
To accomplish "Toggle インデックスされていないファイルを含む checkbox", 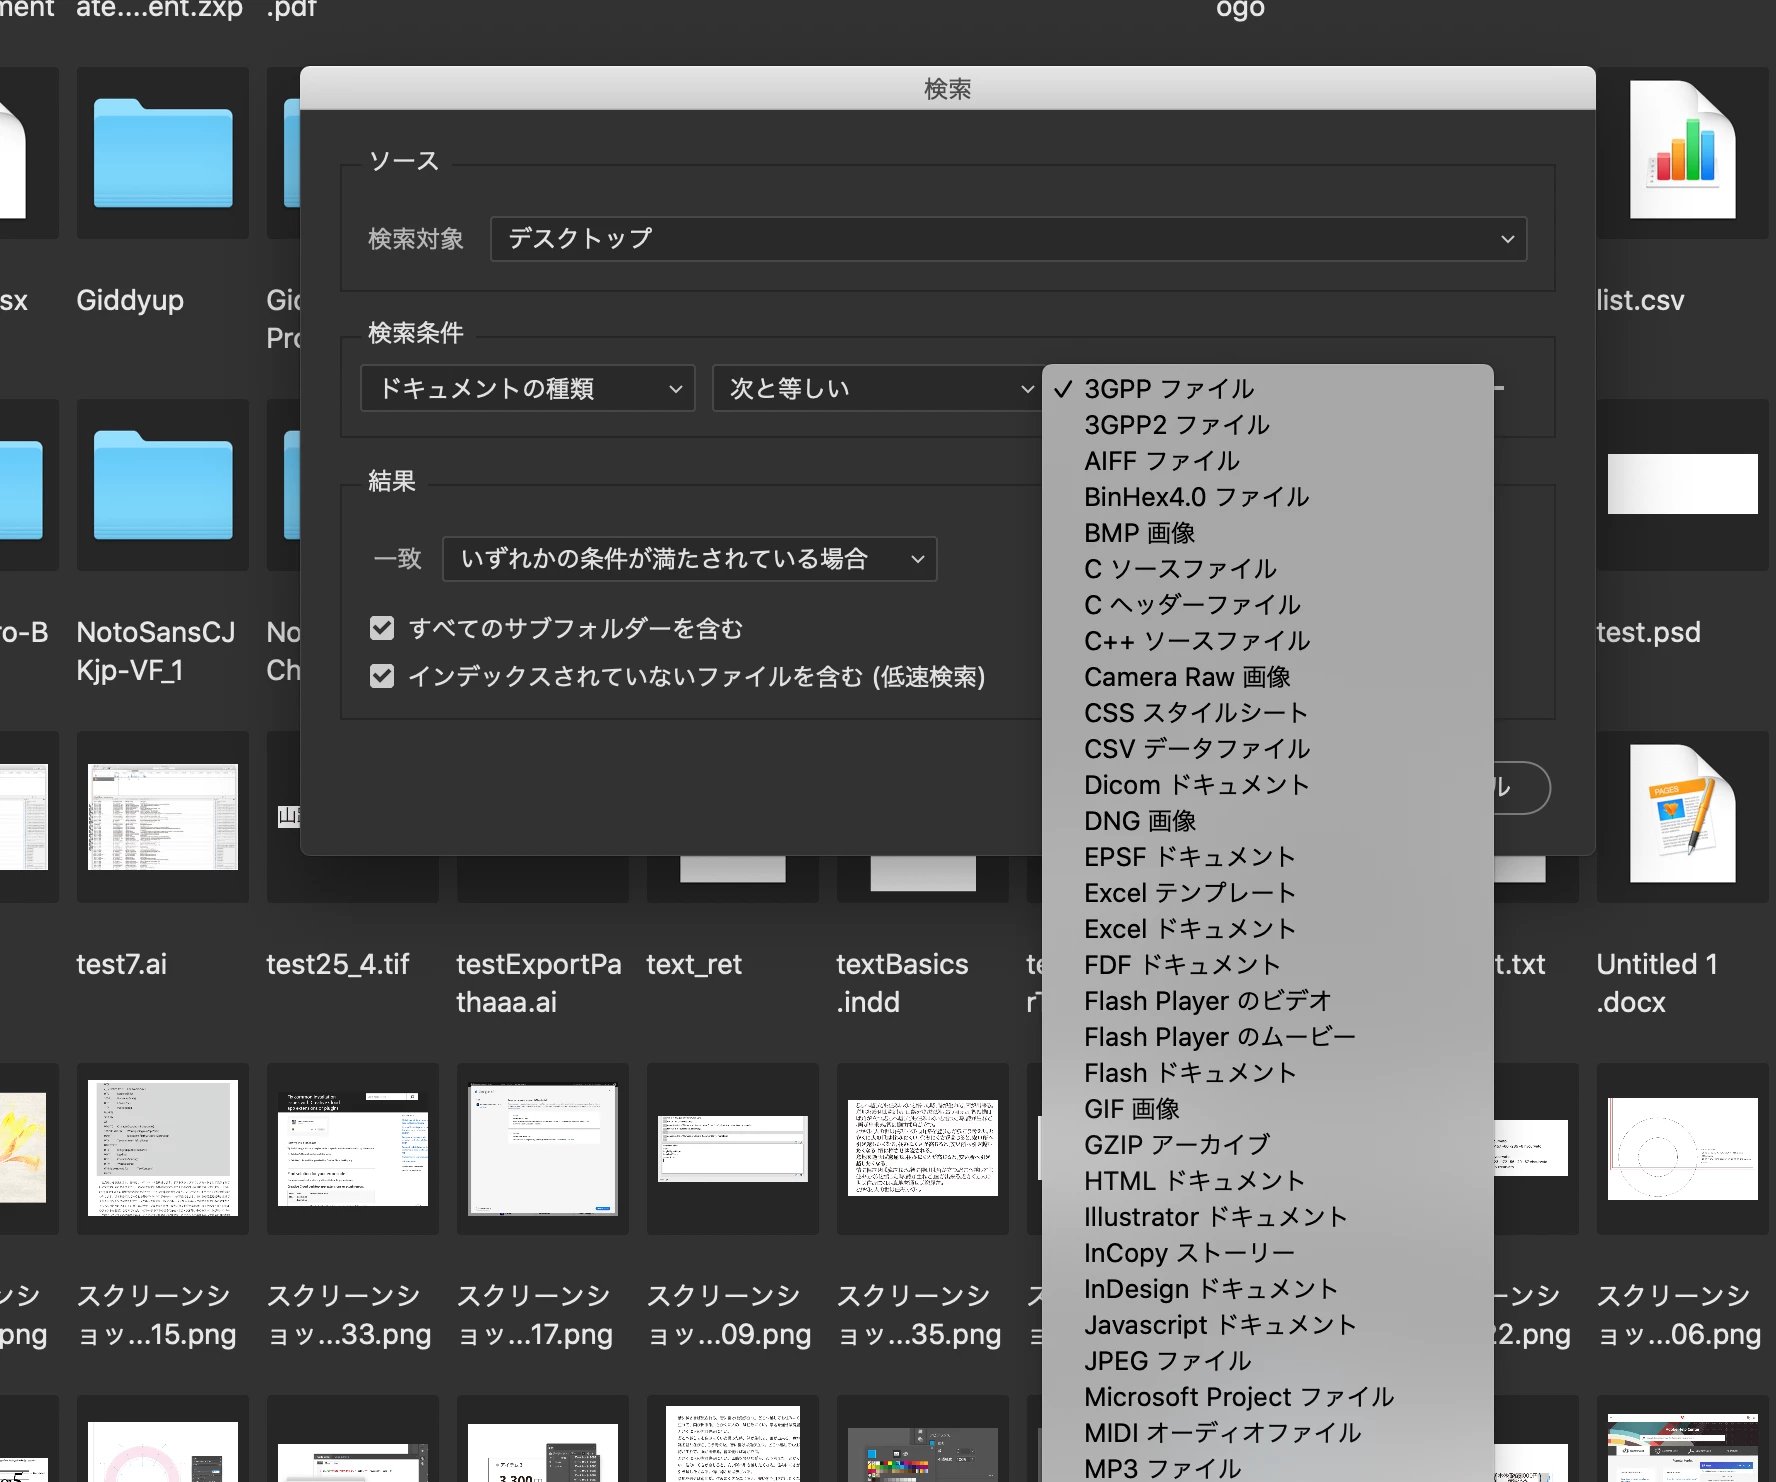I will [x=381, y=676].
